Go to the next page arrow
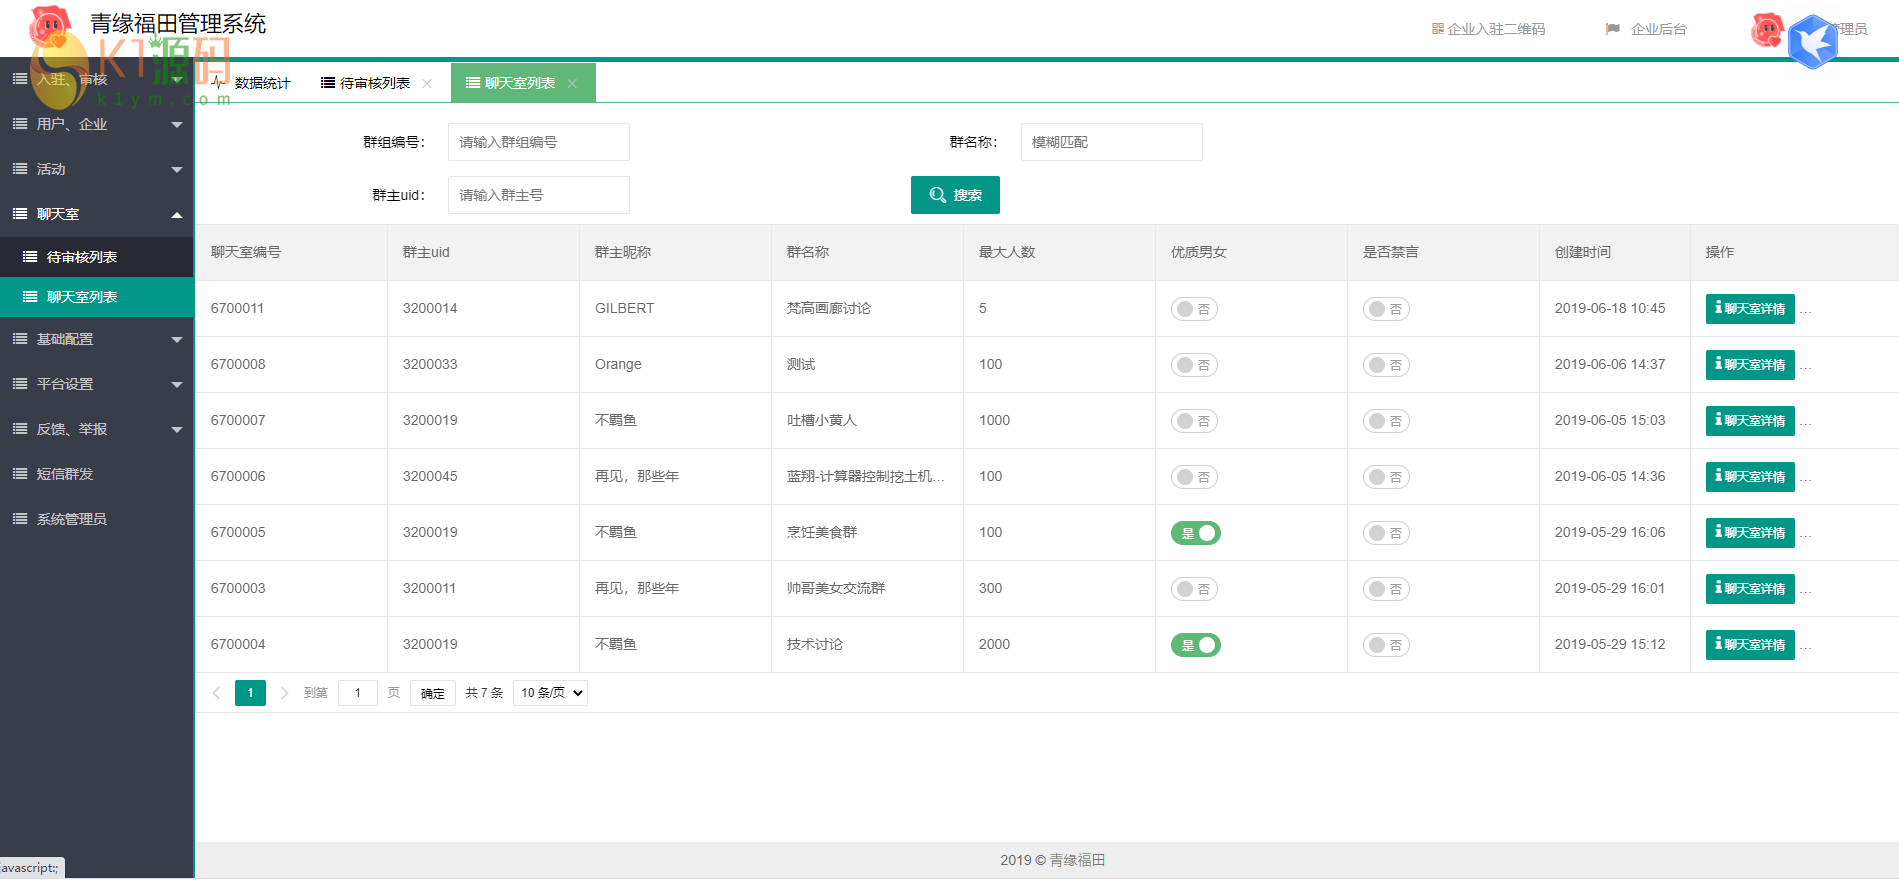Screen dimensions: 1899x881 pyautogui.click(x=284, y=693)
